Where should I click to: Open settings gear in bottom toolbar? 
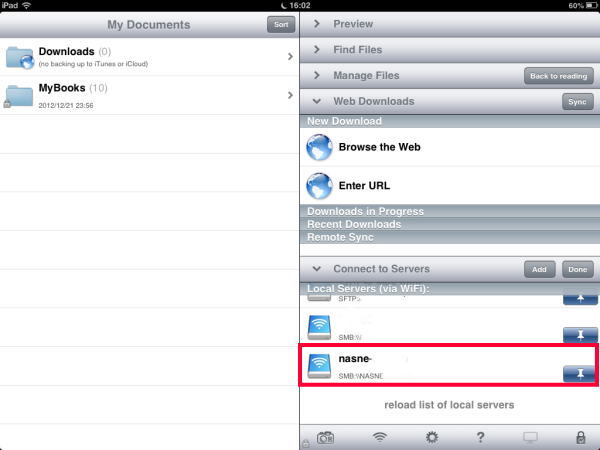tap(432, 437)
